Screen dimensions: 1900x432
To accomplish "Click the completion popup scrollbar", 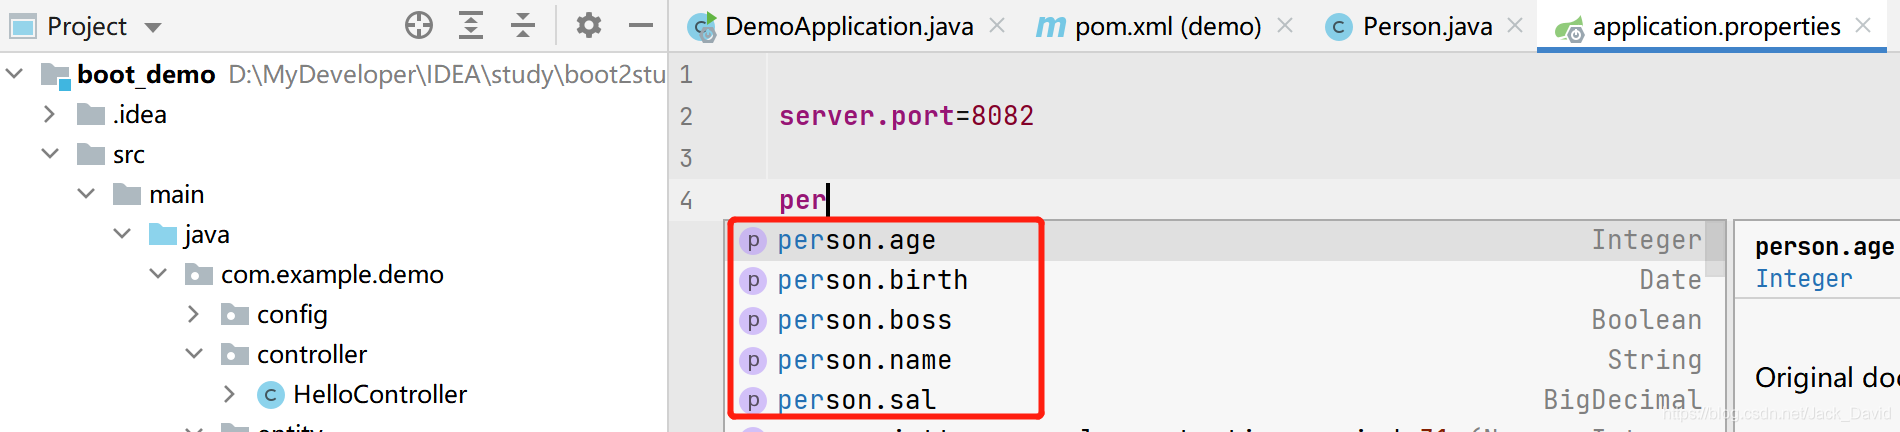I will tap(1715, 247).
